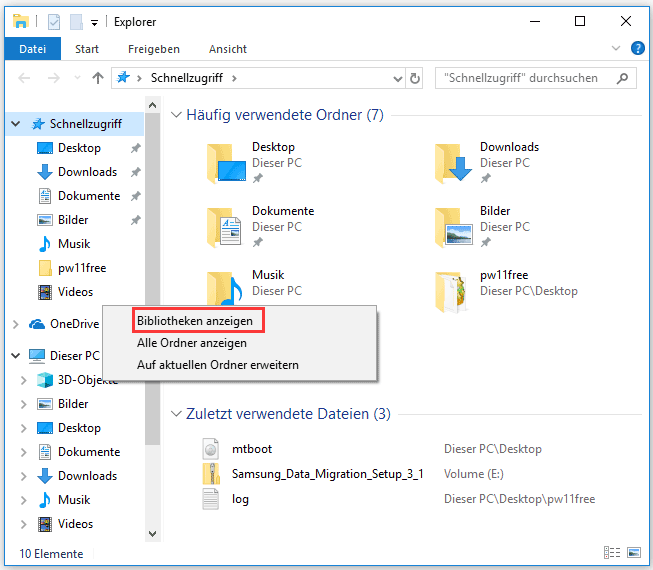Viewport: 653px width, 570px height.
Task: Click the Explorer folder icon in title bar
Action: pos(20,21)
